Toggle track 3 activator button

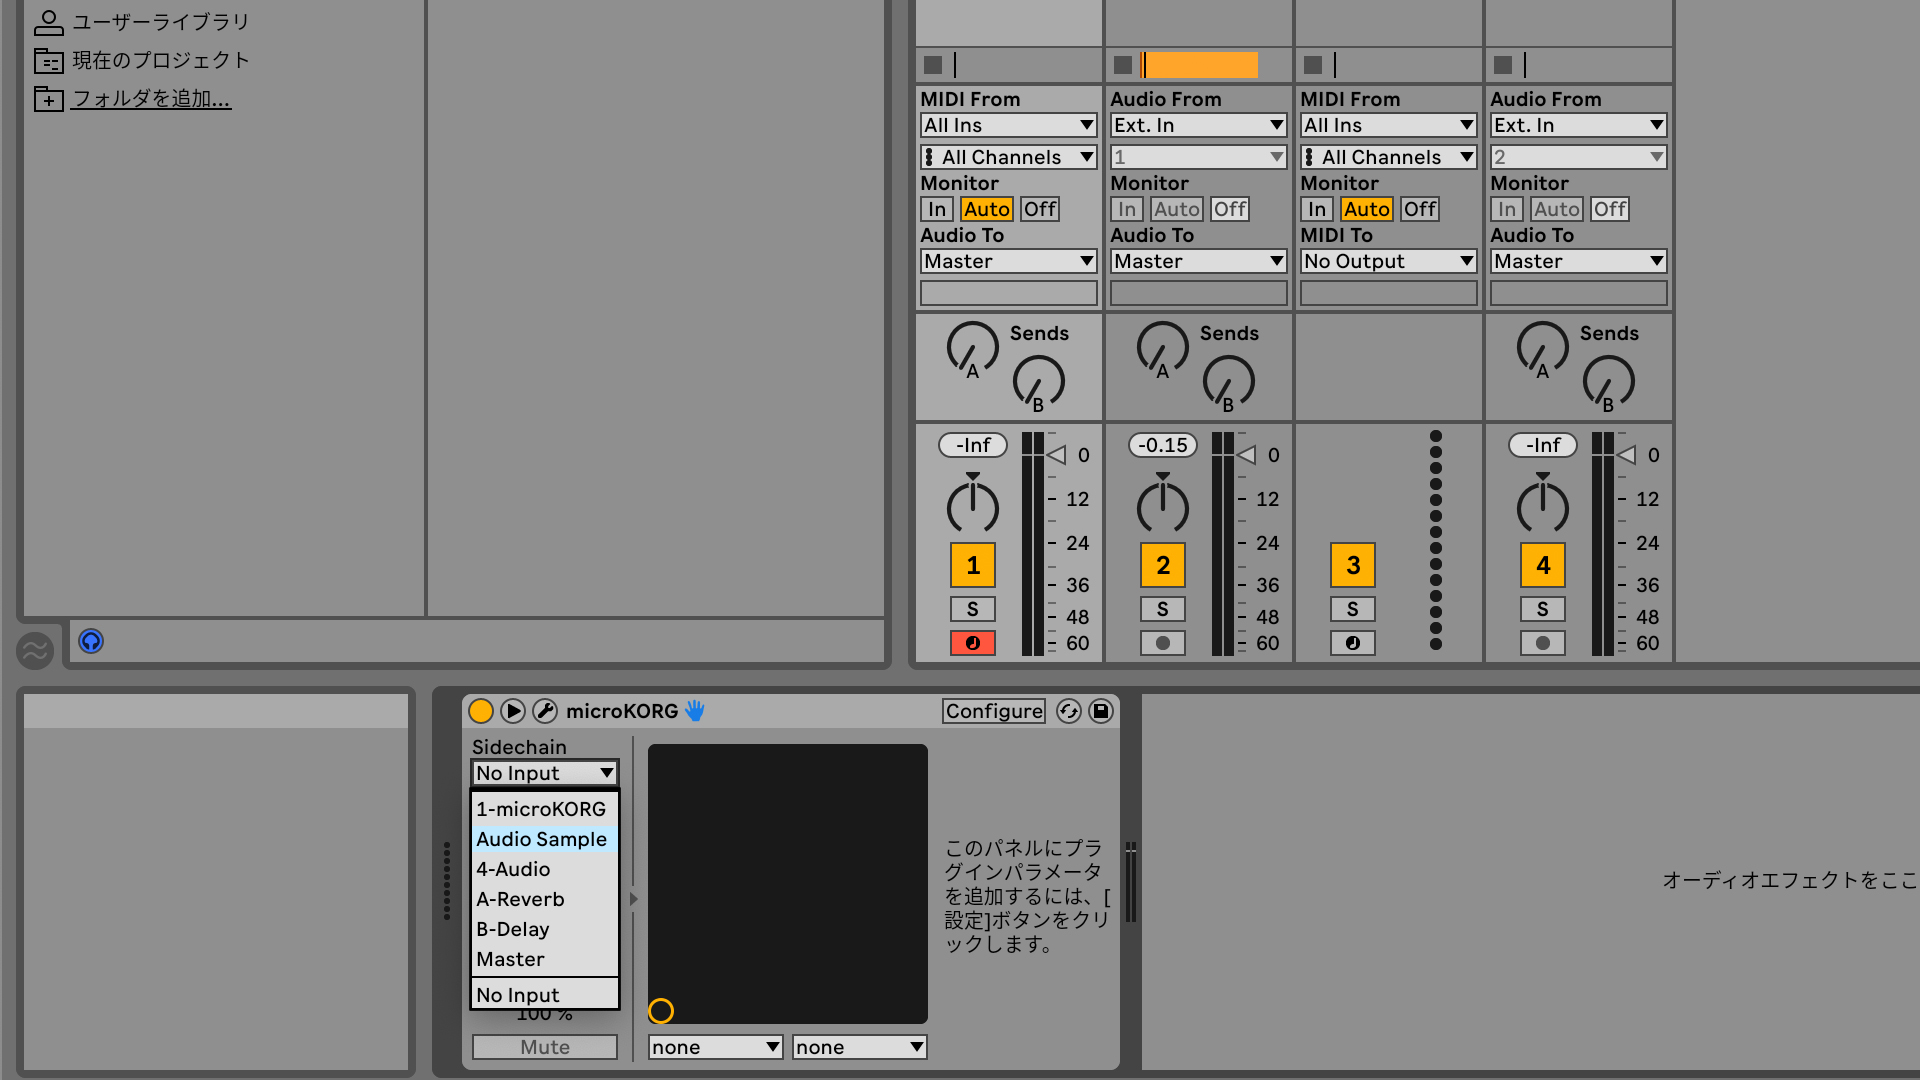click(1353, 565)
